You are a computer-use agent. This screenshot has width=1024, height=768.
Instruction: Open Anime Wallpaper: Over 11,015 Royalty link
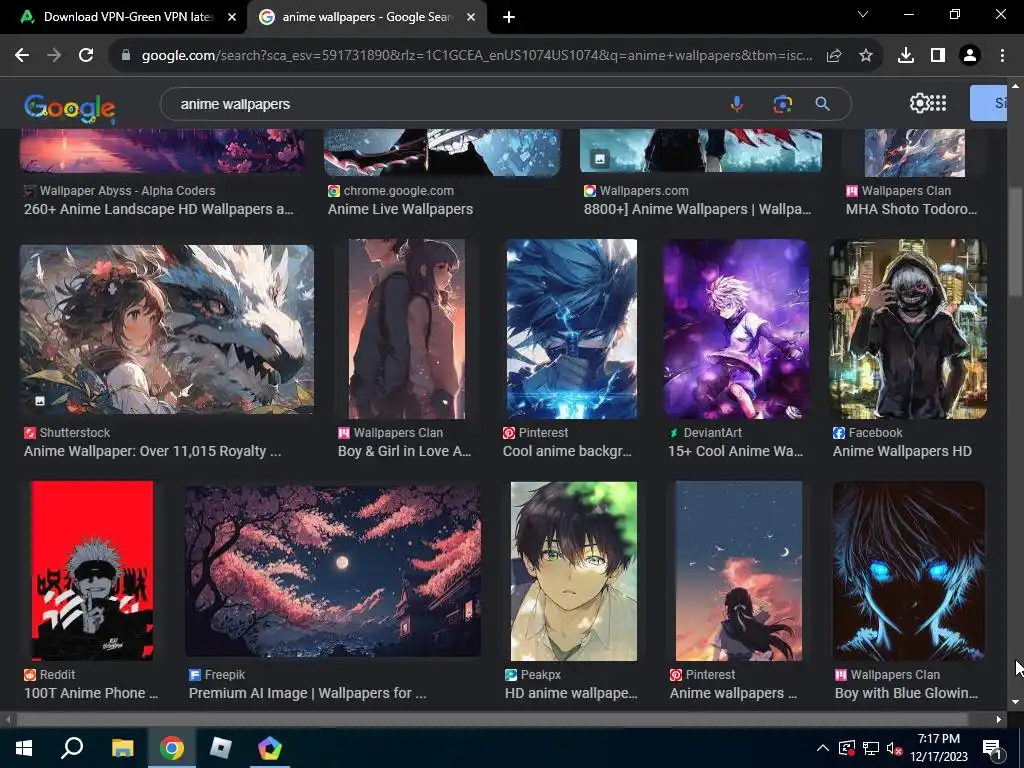click(153, 451)
